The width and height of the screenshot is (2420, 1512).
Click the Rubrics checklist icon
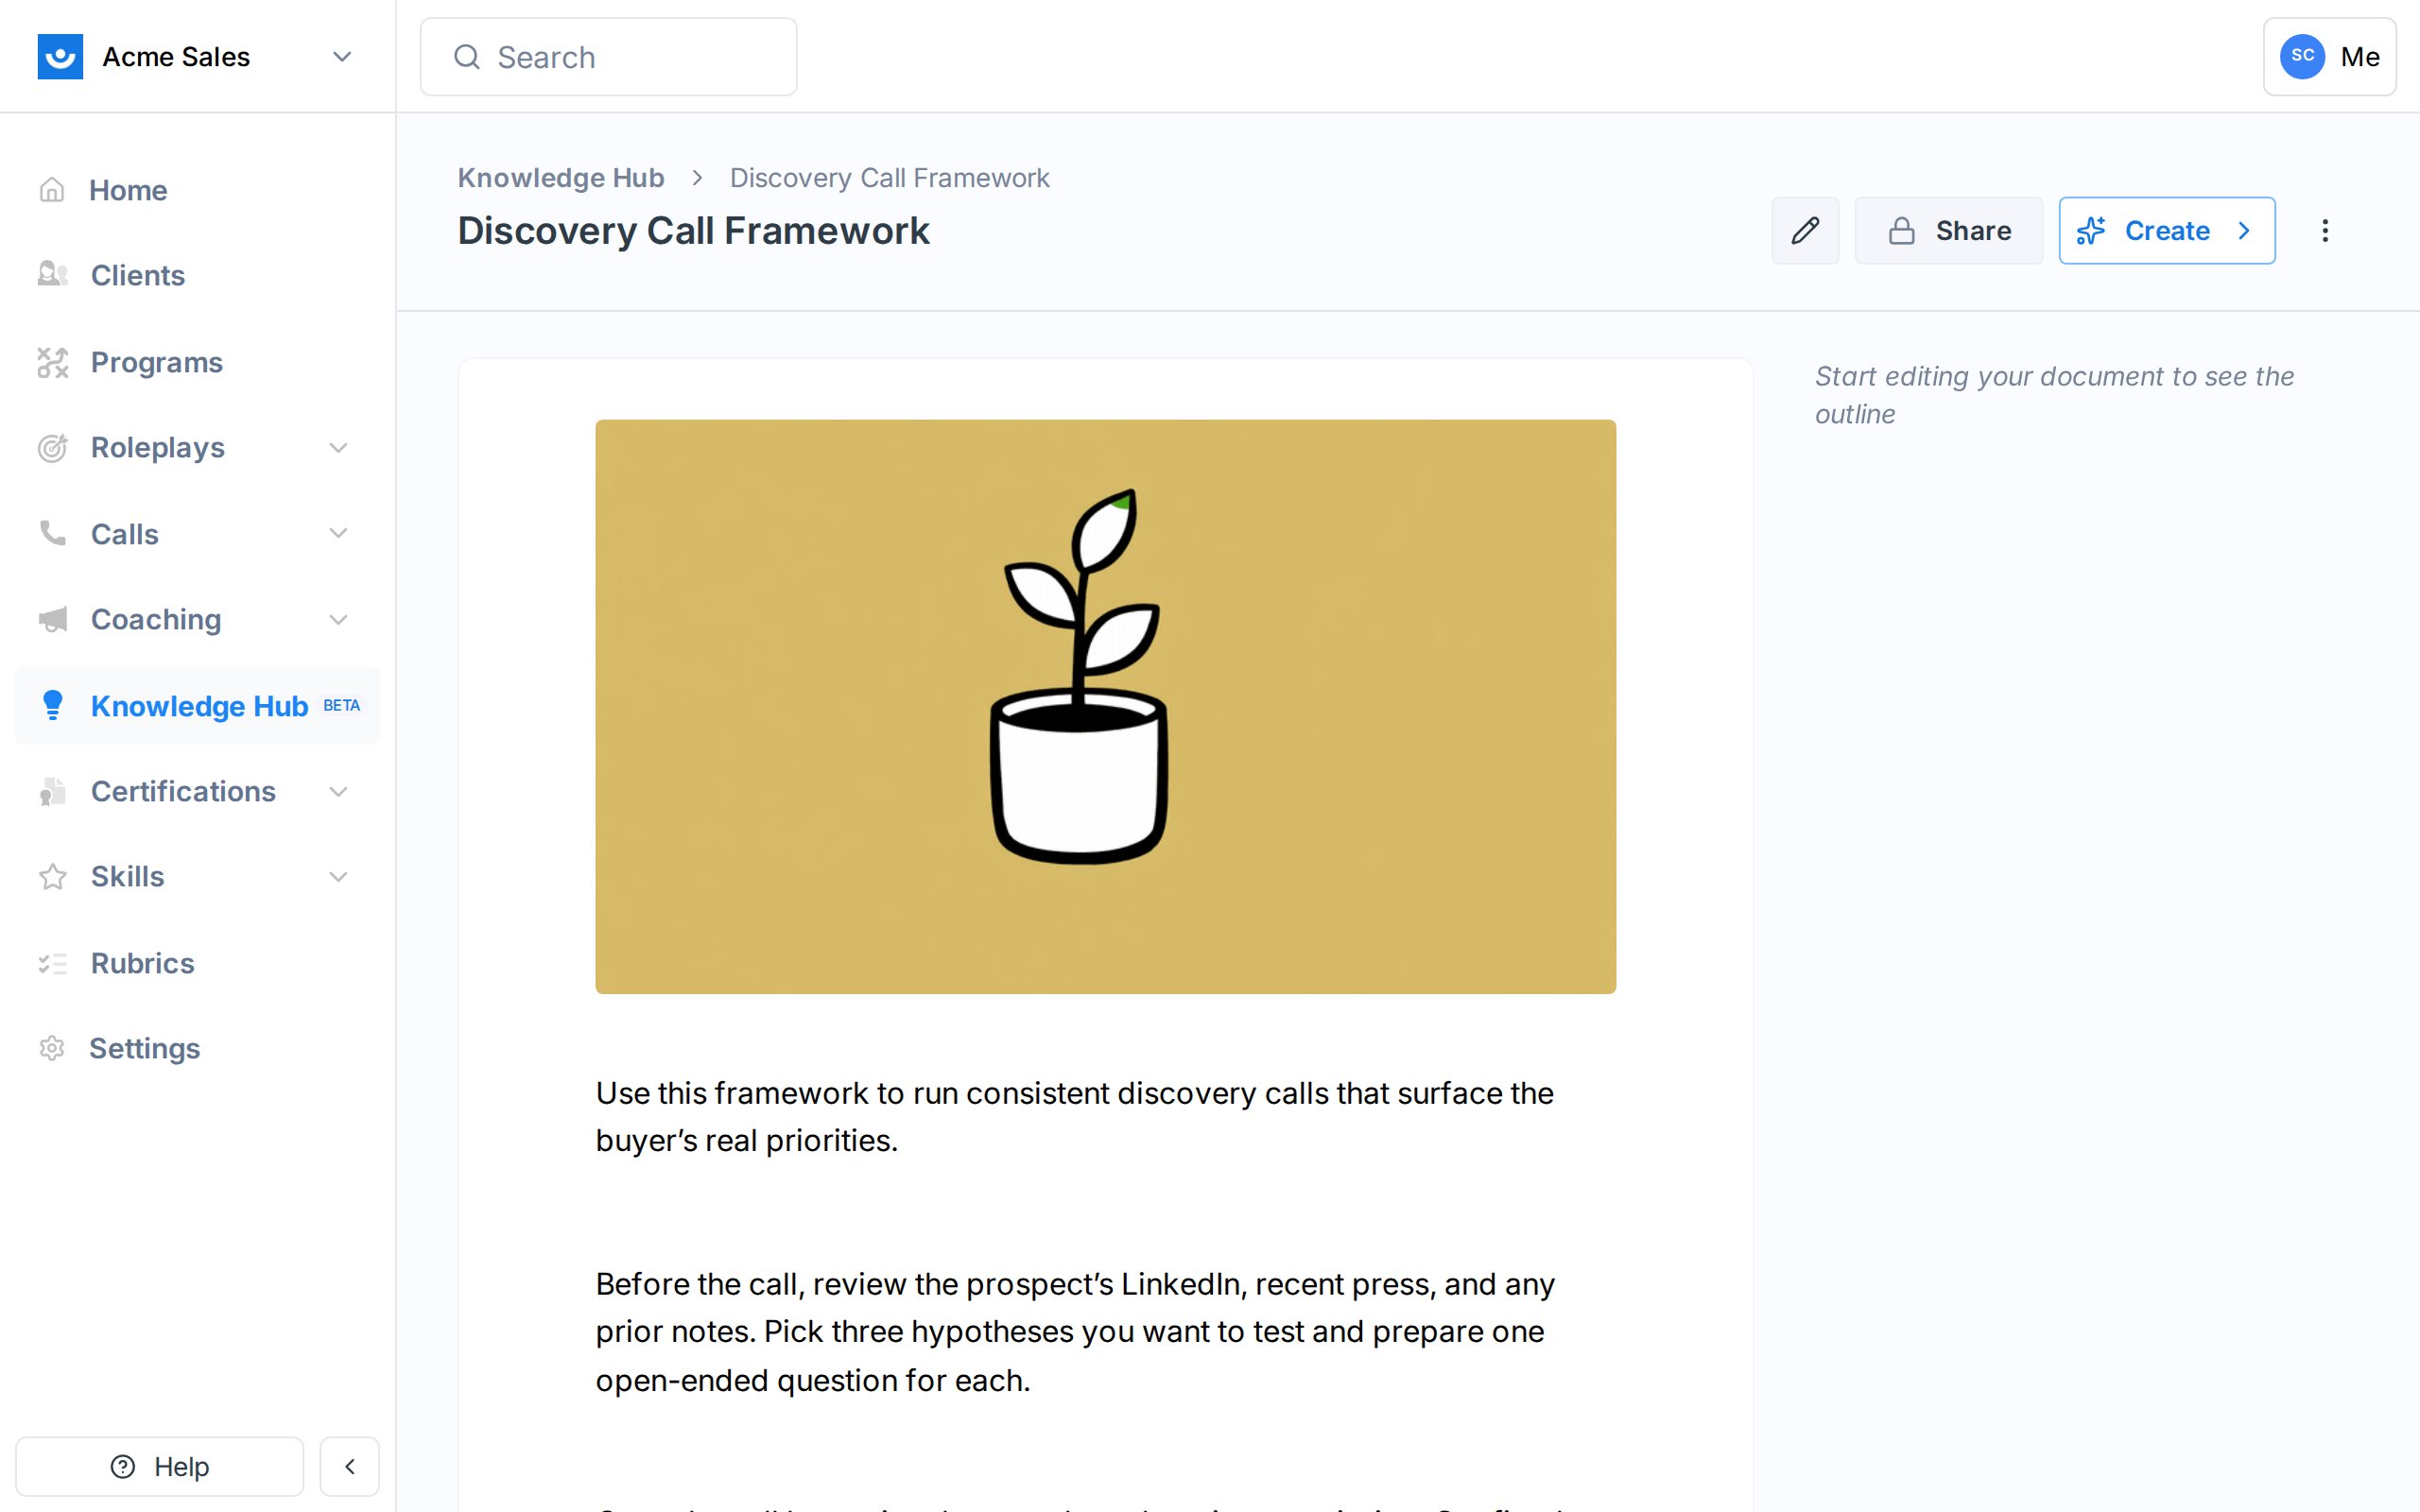[x=52, y=963]
